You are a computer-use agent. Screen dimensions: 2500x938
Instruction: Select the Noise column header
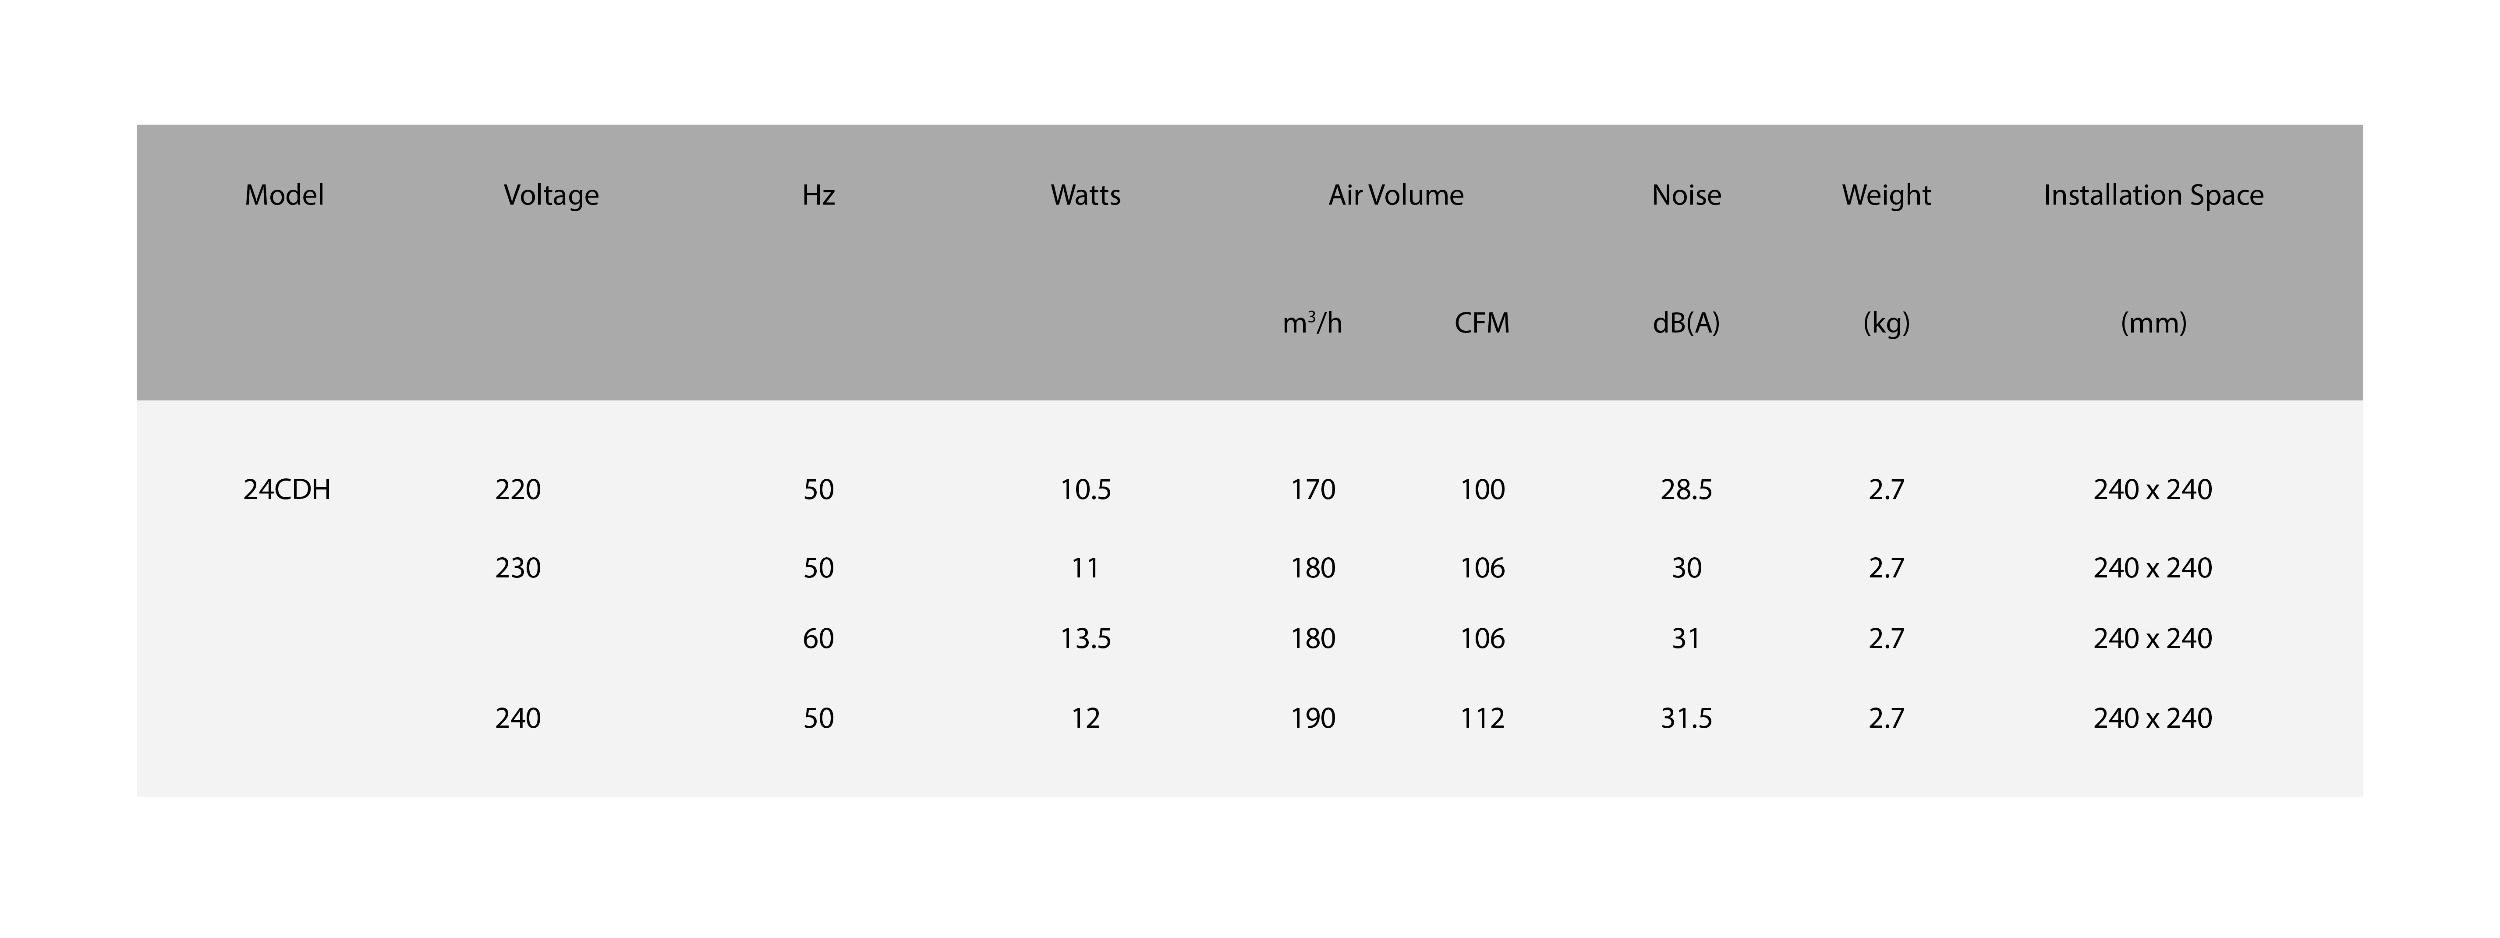click(1686, 195)
